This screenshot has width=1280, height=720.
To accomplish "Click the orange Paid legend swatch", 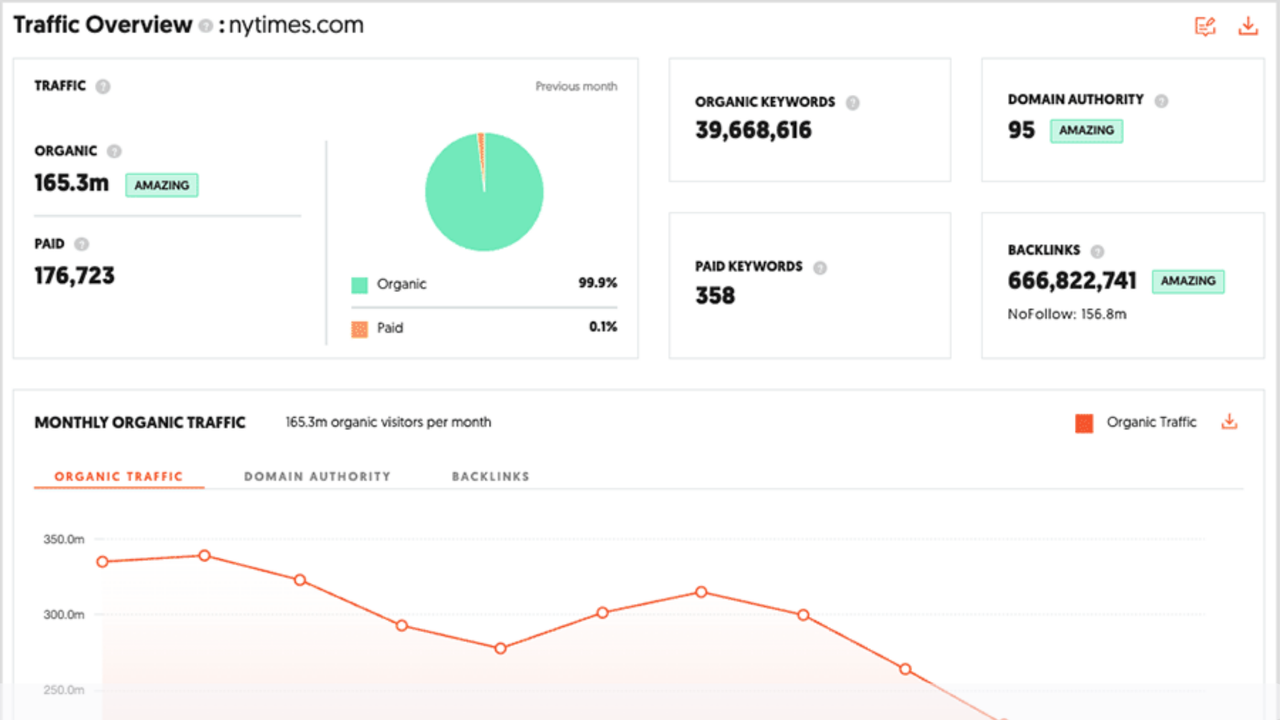I will (360, 328).
